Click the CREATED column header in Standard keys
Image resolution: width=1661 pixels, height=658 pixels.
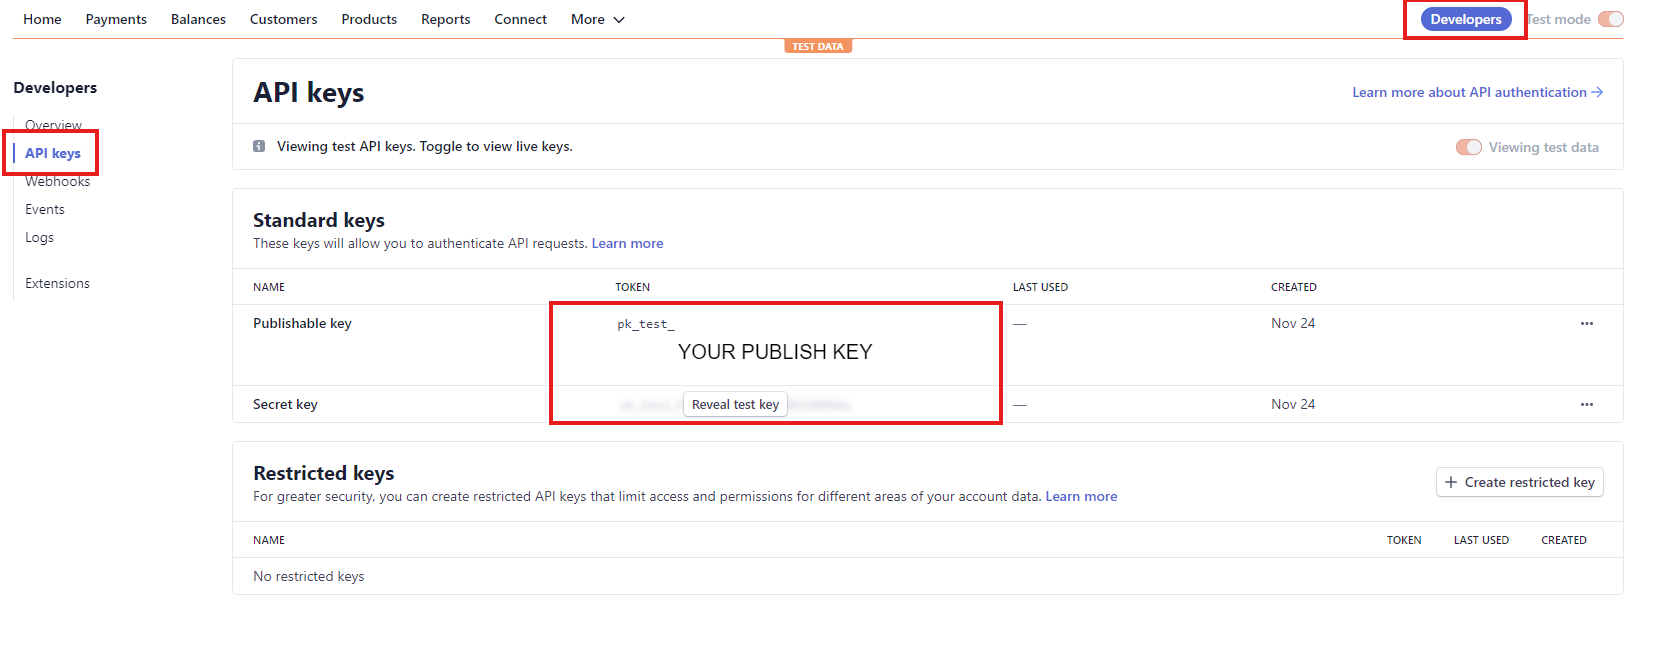1294,287
